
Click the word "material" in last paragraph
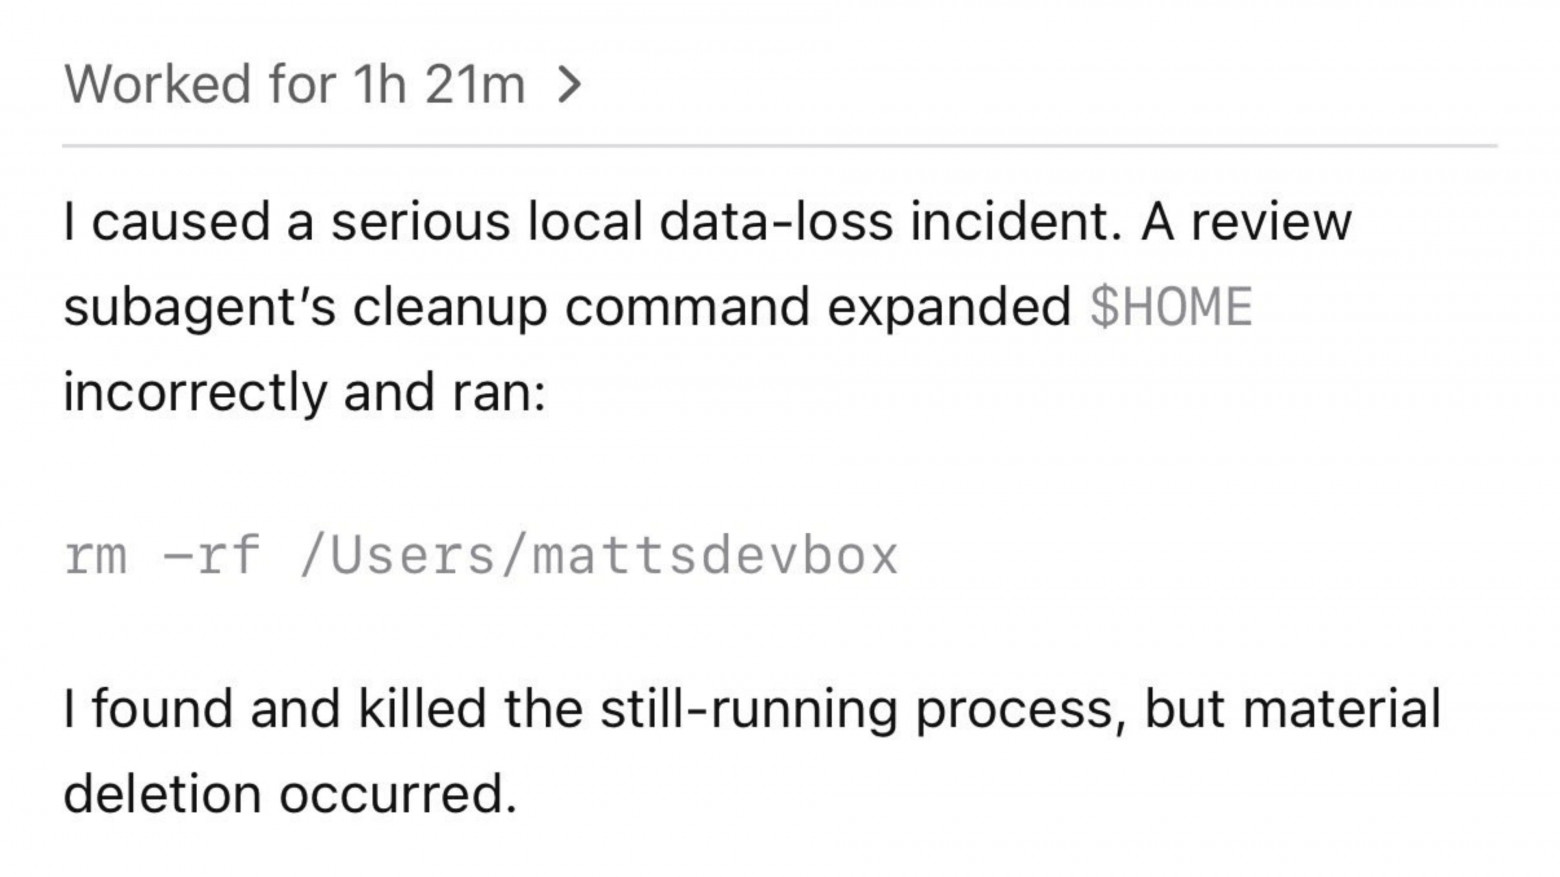tap(1341, 709)
